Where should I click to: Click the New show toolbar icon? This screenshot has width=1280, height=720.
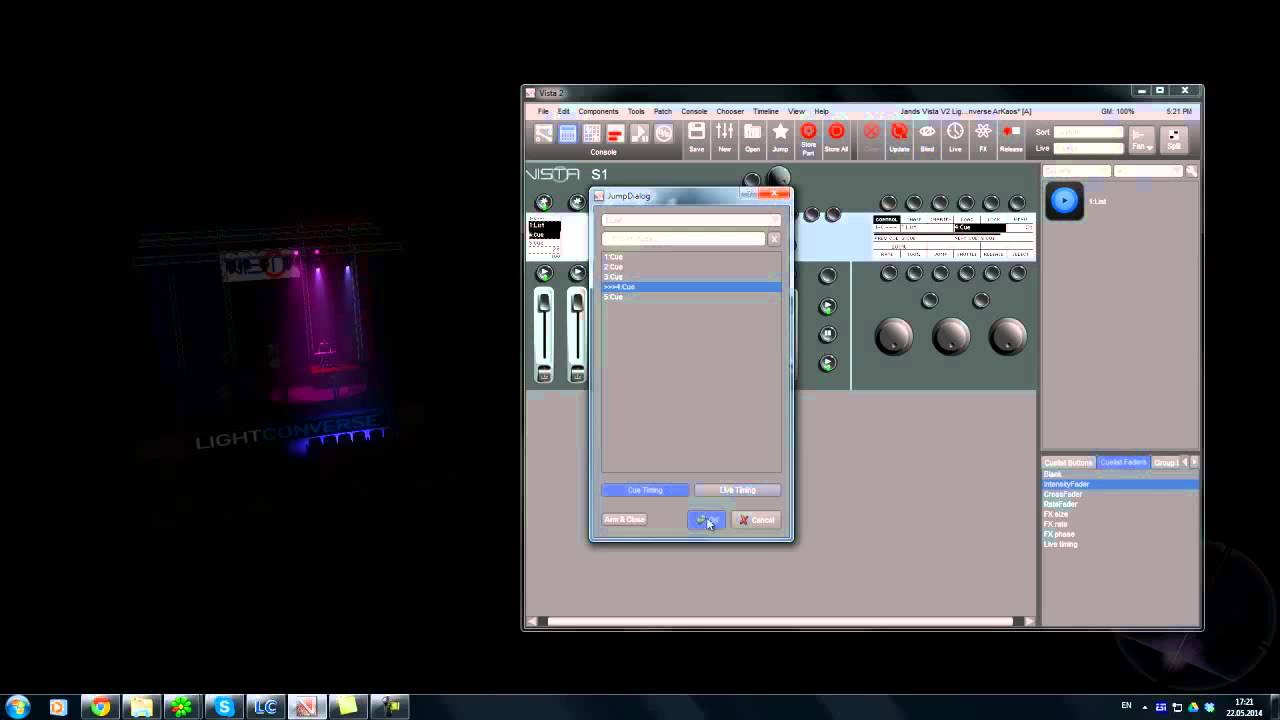(724, 137)
